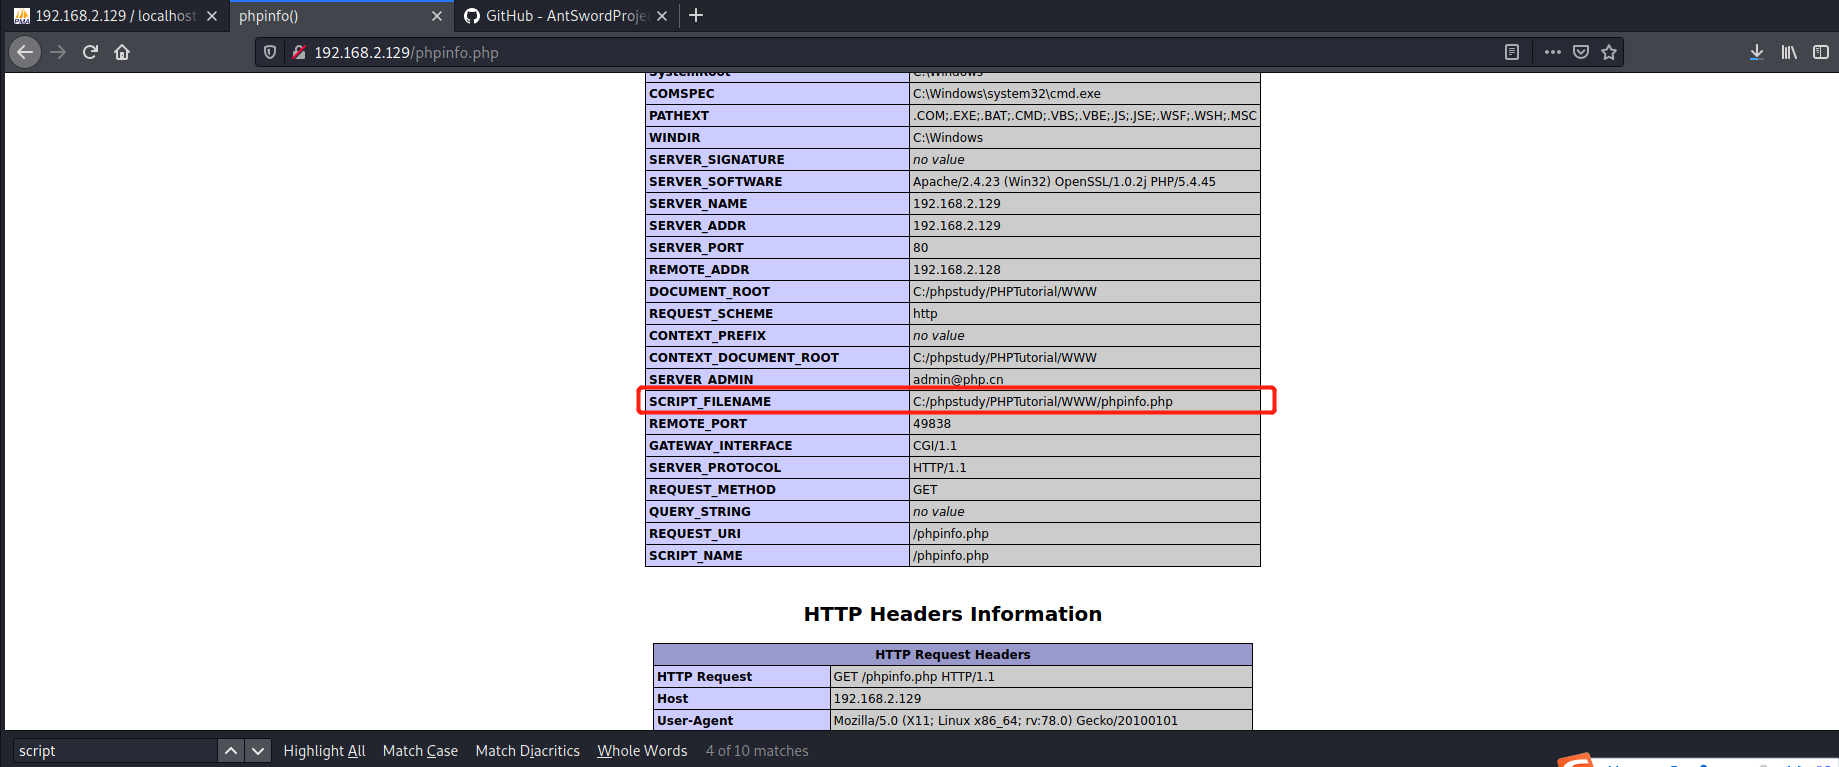The image size is (1839, 767).
Task: Find next match with down arrow
Action: [258, 751]
